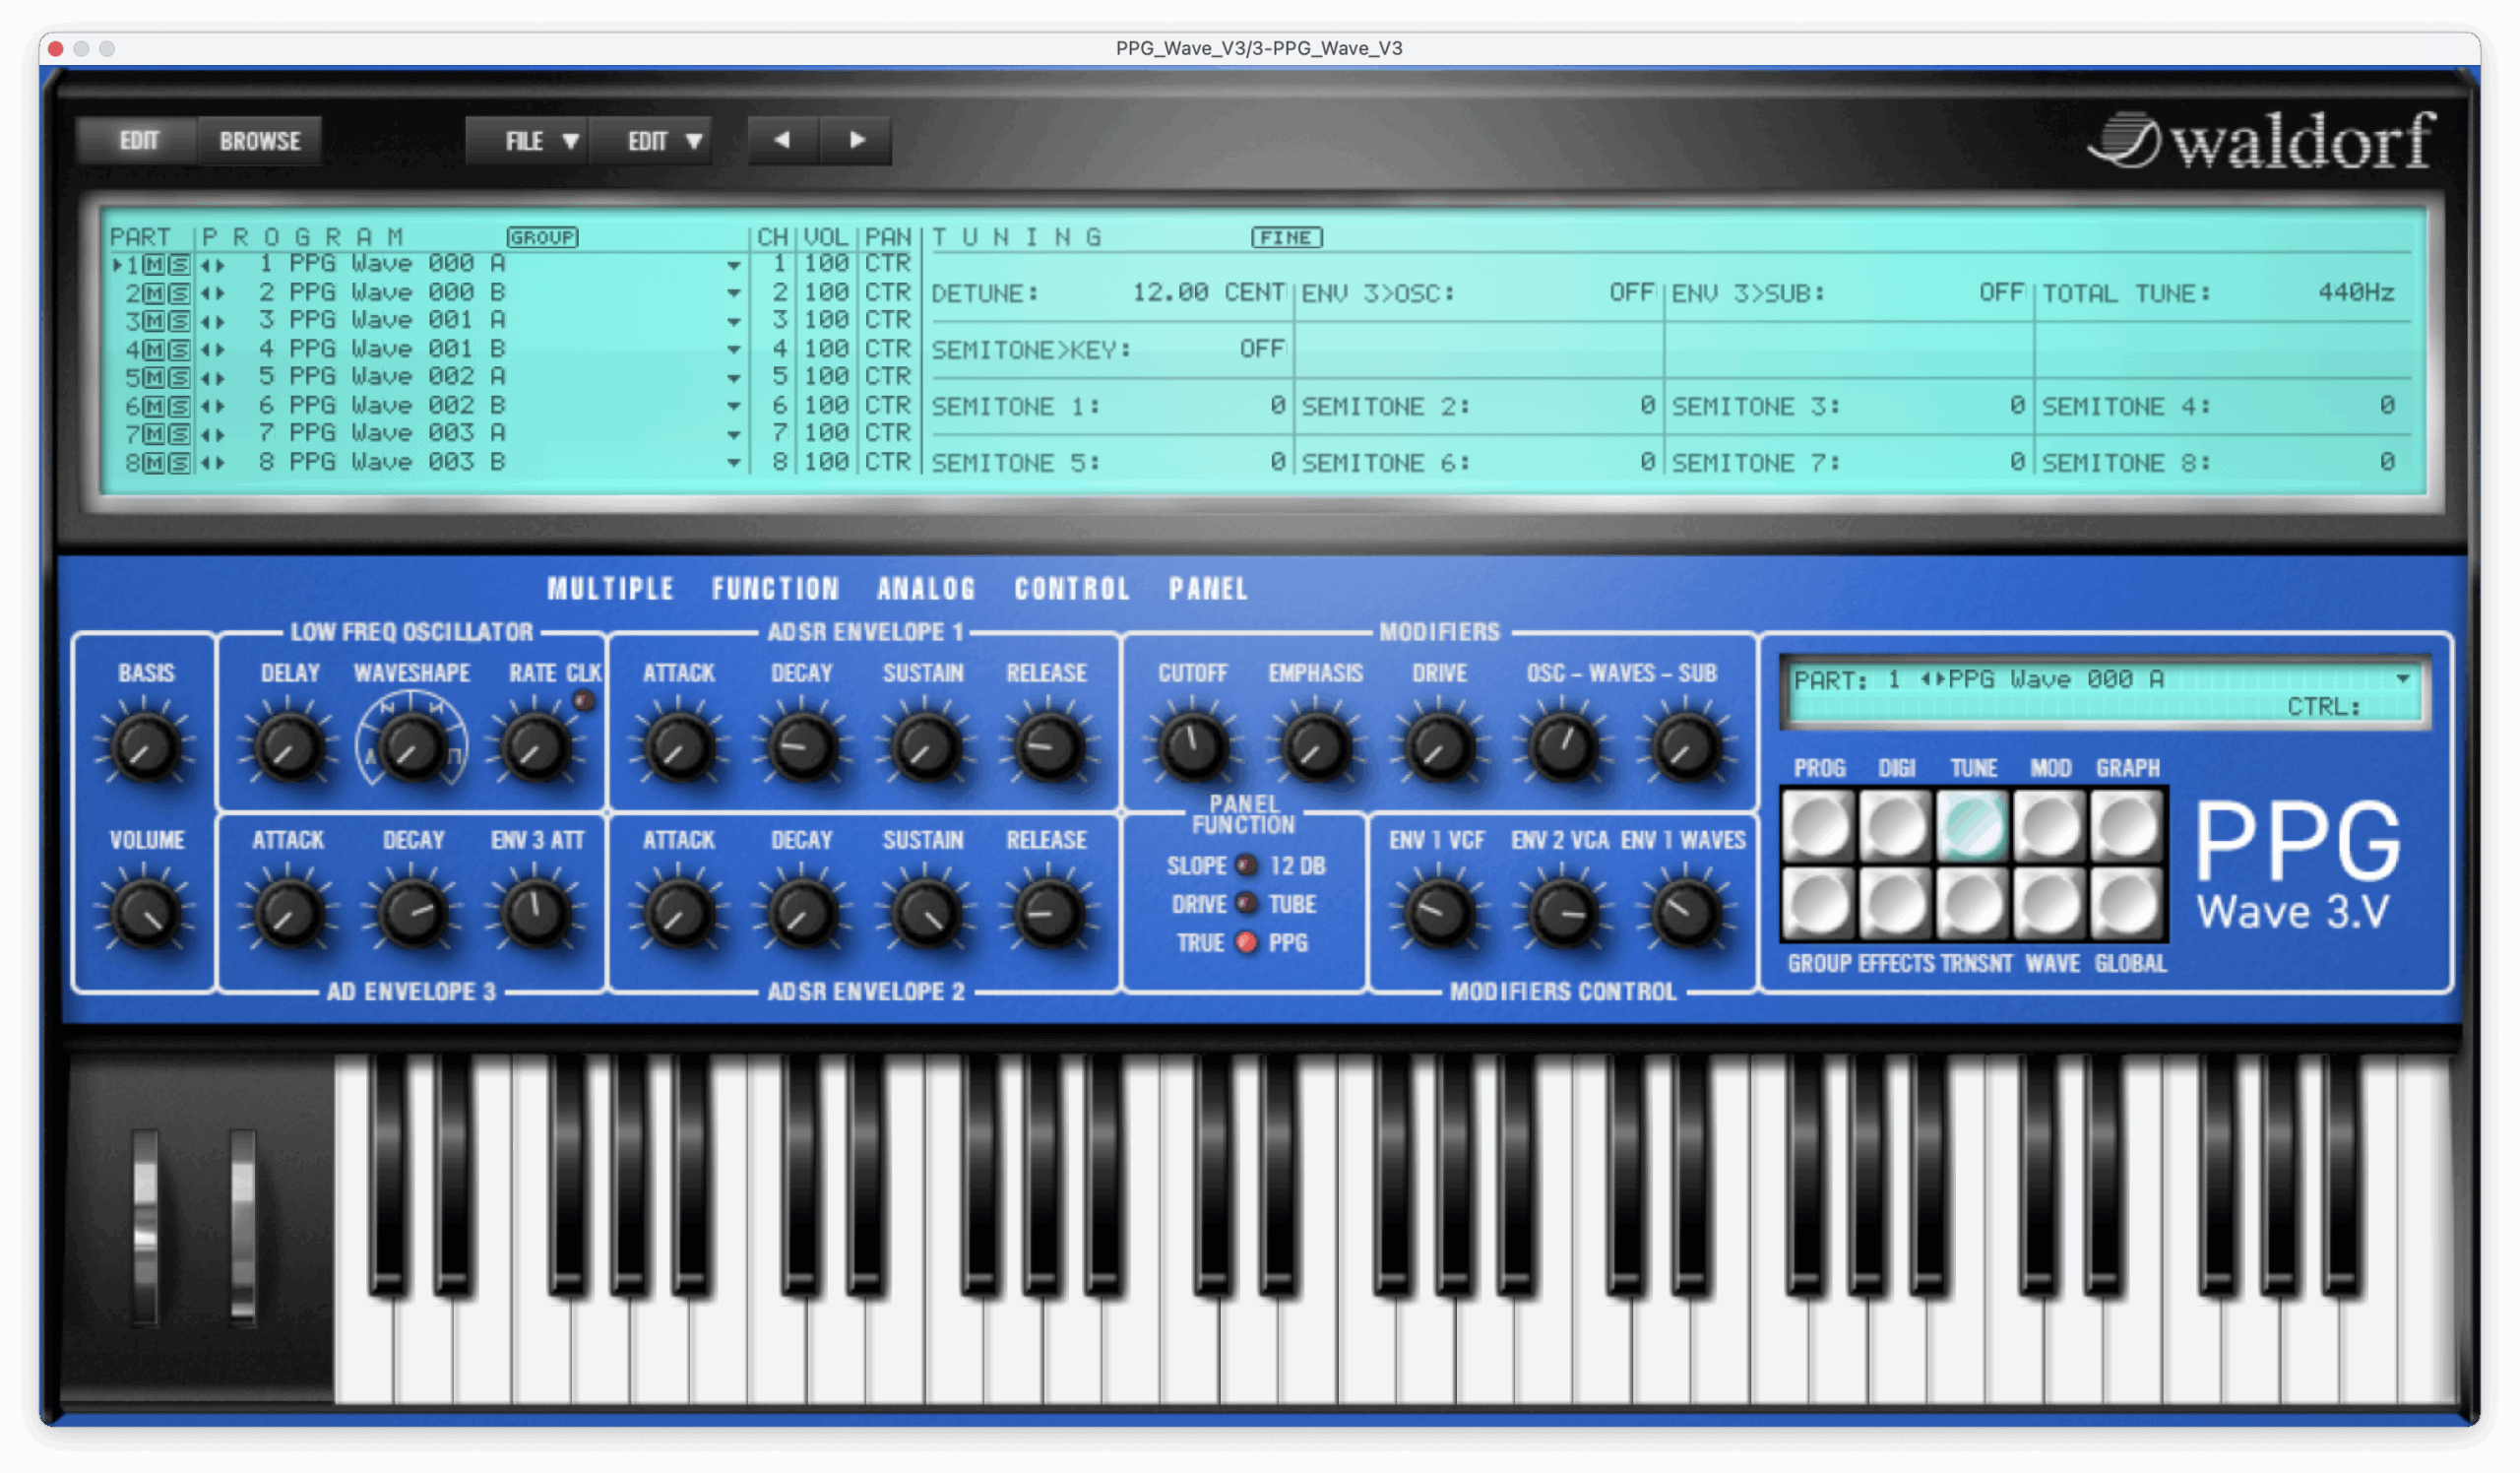Viewport: 2520px width, 1473px height.
Task: Switch to the BROWSE view tab
Action: point(260,141)
